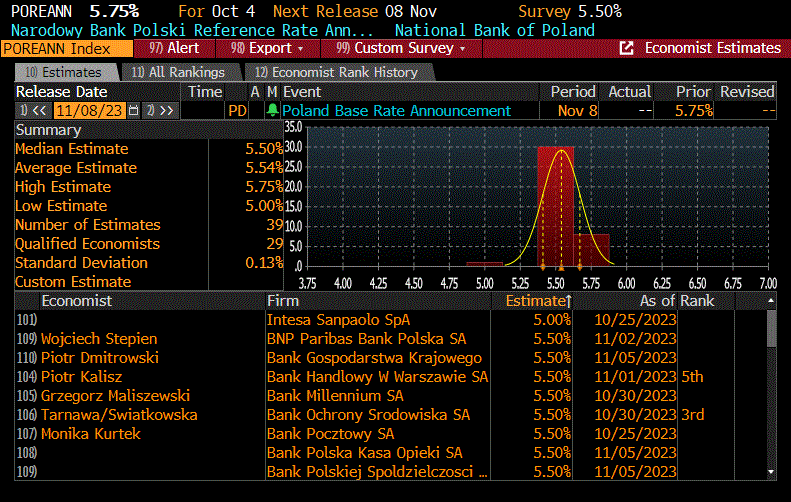Click Bank Gospodarstwa Krajowego firm

tap(374, 358)
